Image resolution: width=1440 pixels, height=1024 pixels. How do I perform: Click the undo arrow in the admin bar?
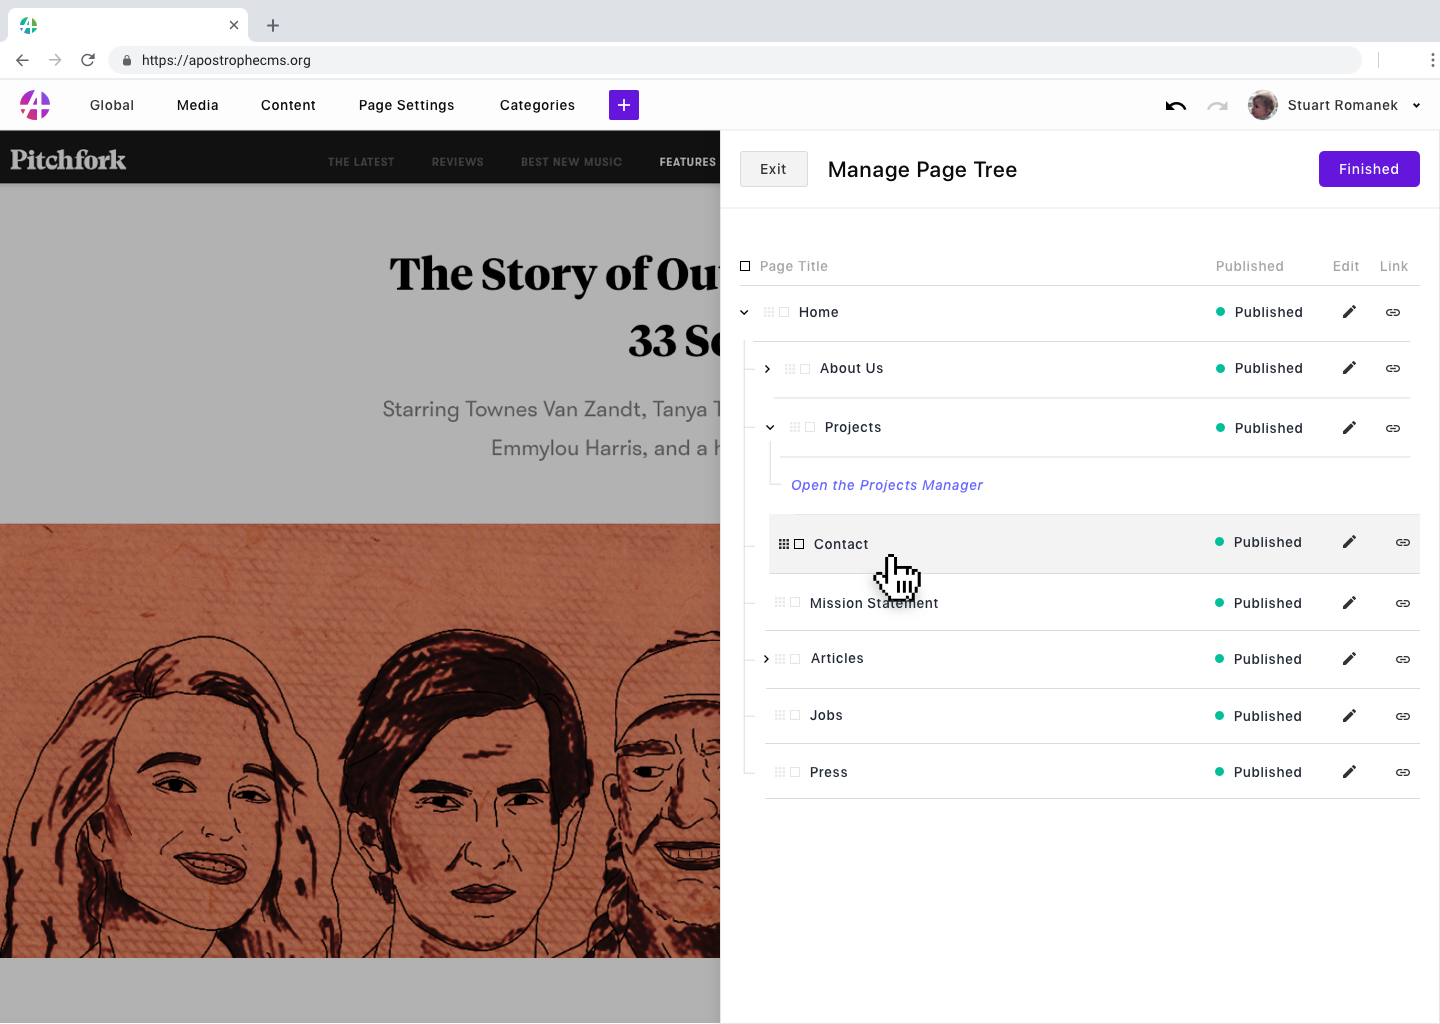pos(1175,105)
